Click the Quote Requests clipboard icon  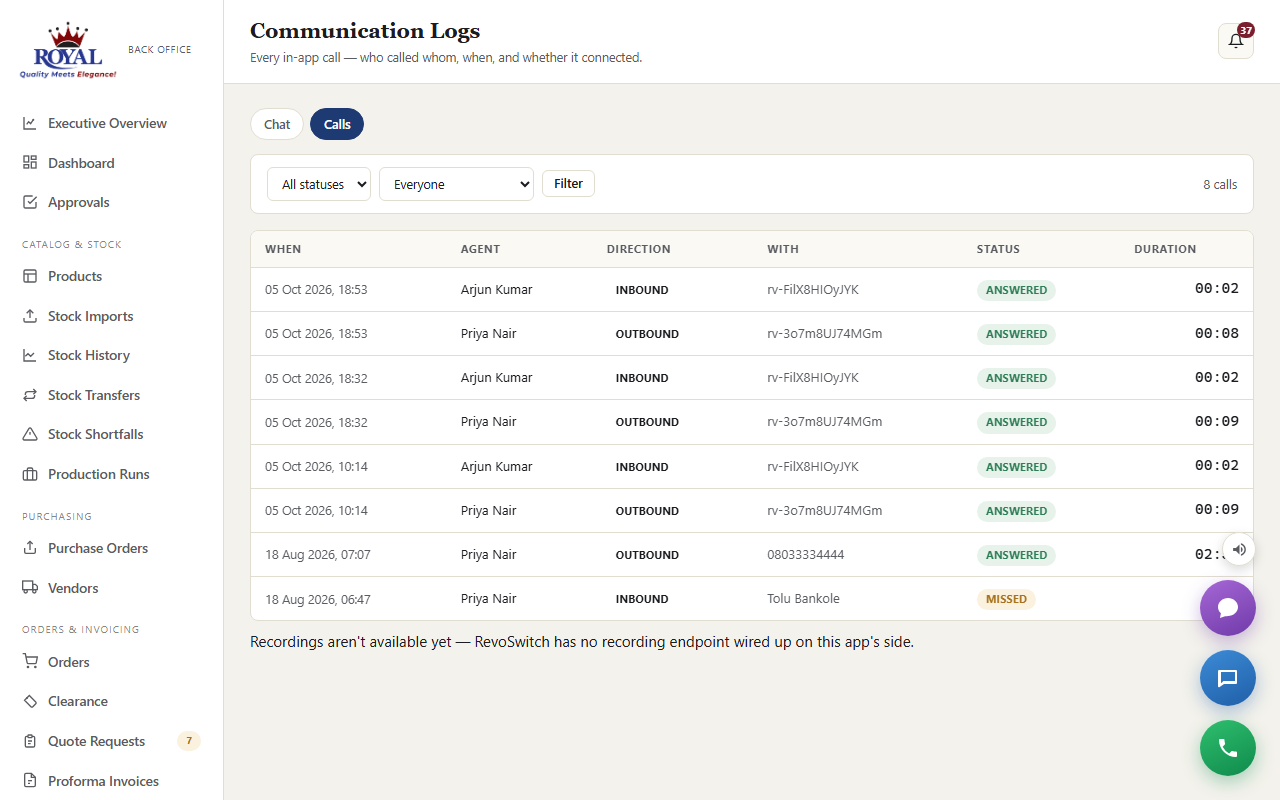(x=30, y=741)
